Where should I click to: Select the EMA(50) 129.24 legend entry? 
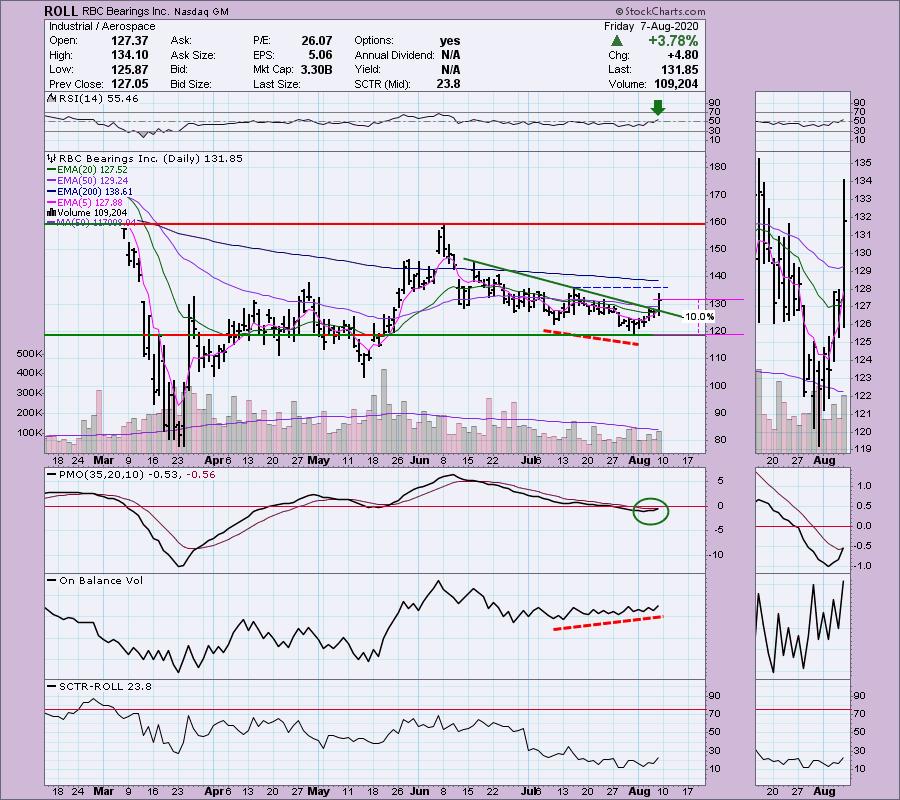[86, 182]
